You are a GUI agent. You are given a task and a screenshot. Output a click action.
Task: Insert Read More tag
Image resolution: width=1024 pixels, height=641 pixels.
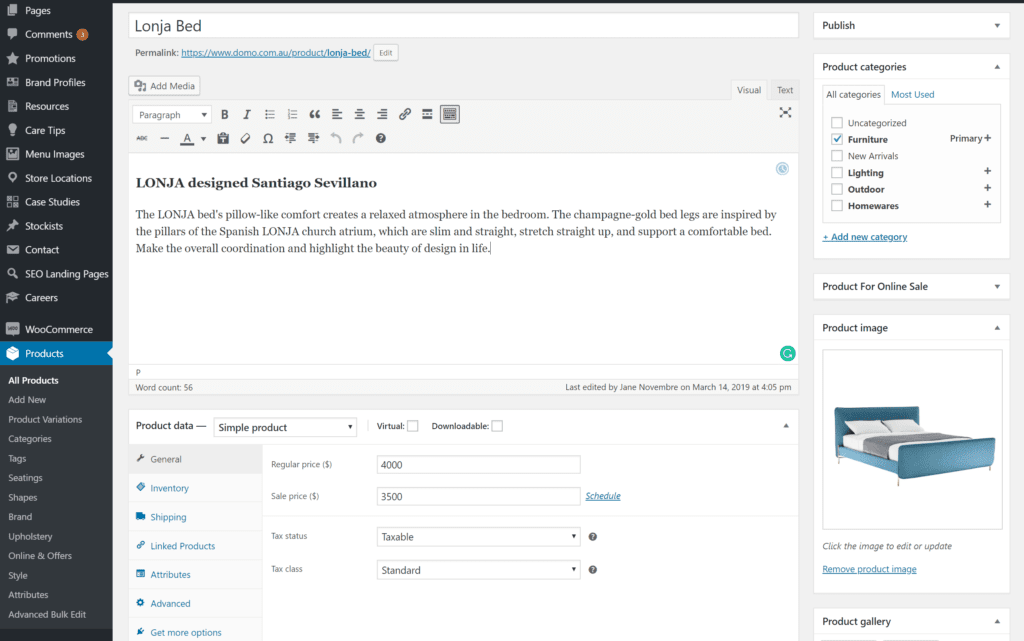point(427,114)
